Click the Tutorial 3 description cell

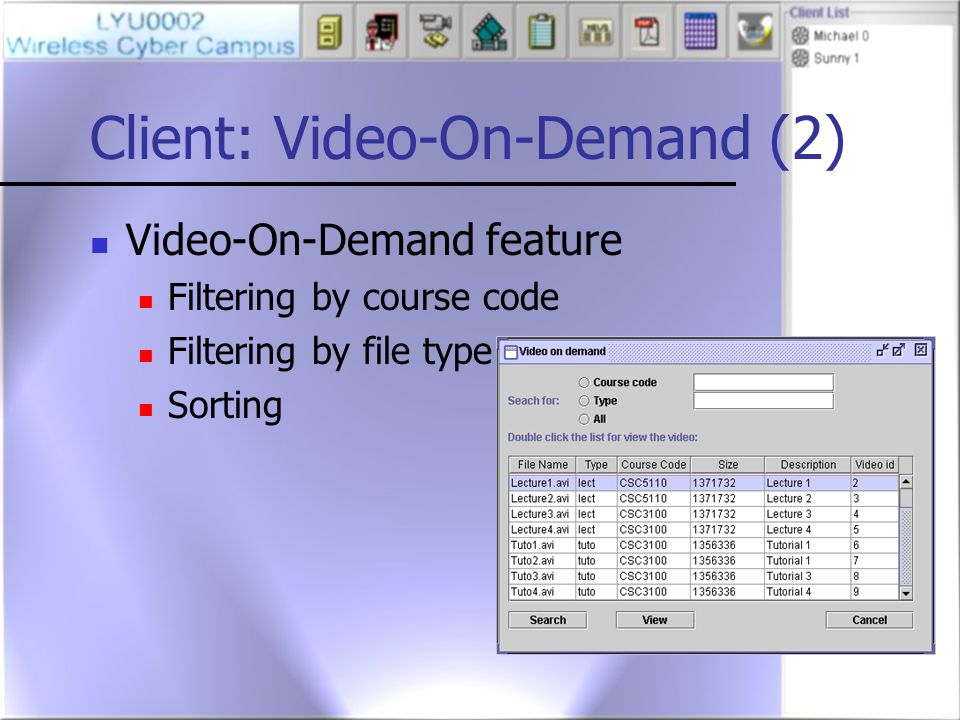click(808, 576)
